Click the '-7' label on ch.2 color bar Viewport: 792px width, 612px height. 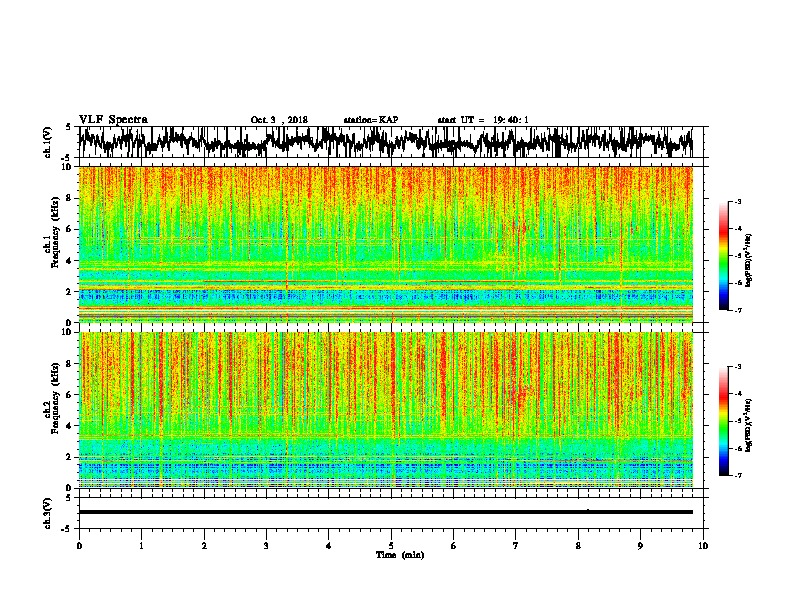pyautogui.click(x=738, y=476)
